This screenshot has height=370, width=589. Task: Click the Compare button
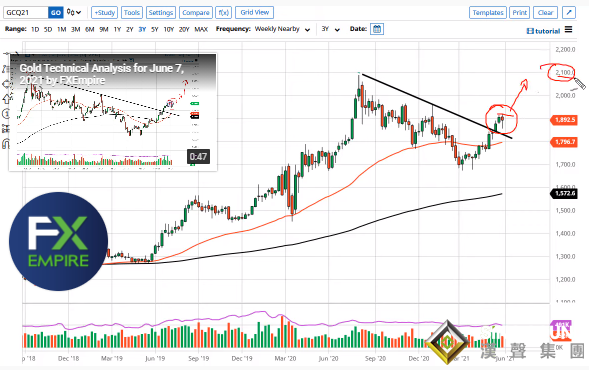click(x=196, y=12)
